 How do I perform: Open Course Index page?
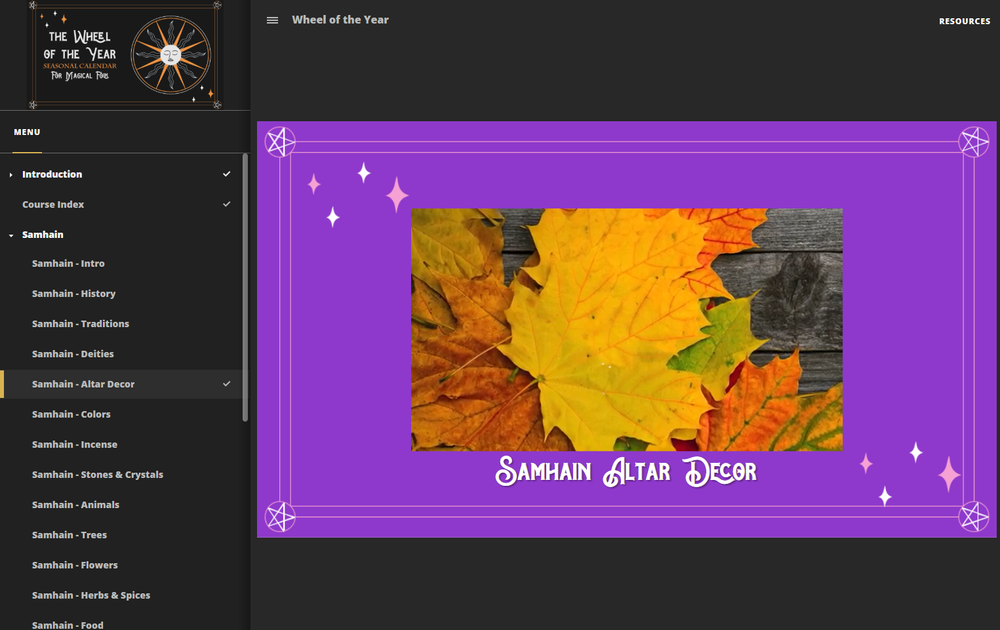click(53, 204)
